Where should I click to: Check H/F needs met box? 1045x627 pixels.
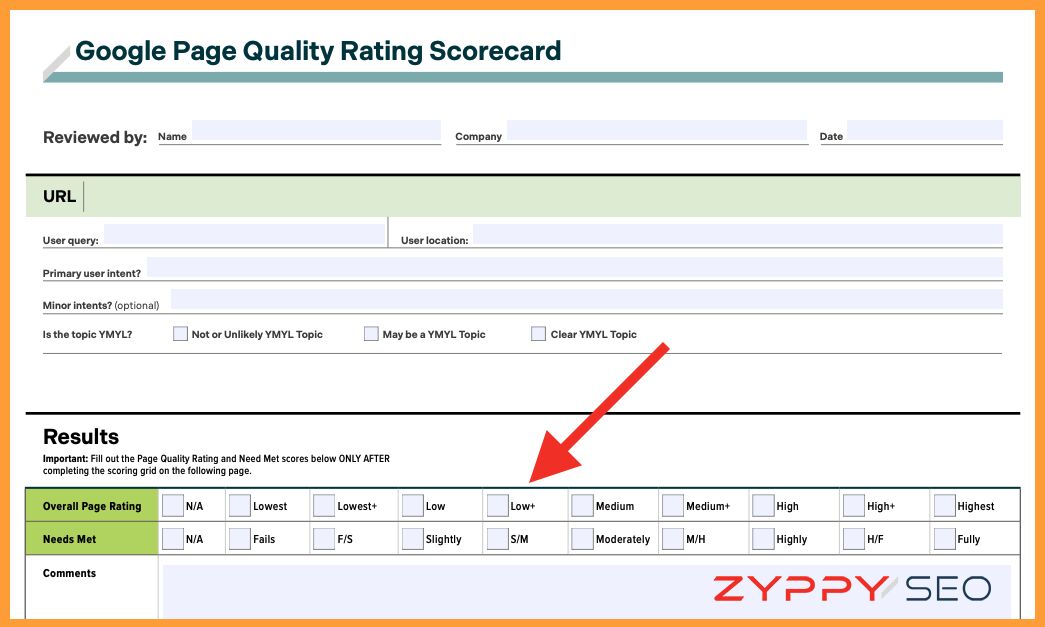click(854, 538)
